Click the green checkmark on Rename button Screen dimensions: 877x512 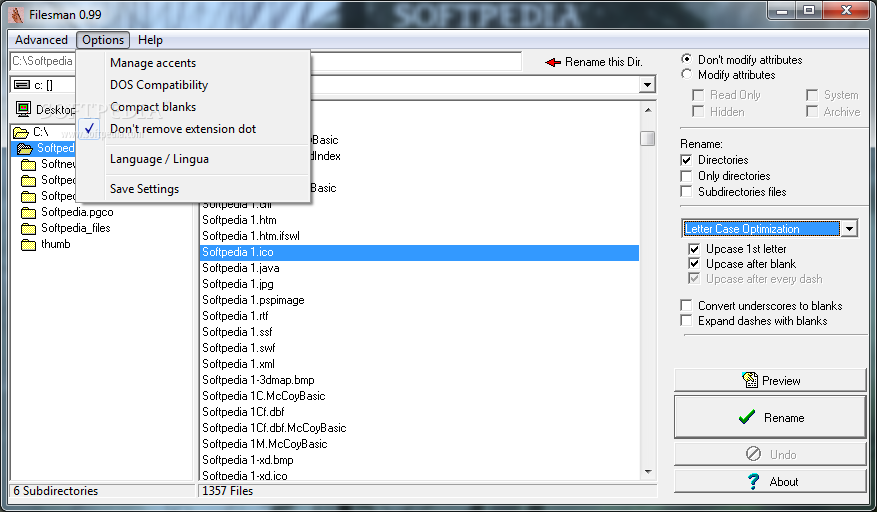[747, 417]
